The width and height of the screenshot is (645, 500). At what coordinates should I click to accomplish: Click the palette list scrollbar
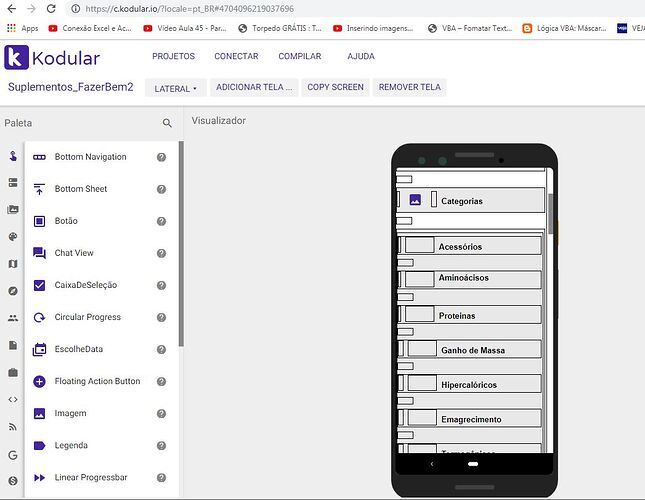click(x=181, y=243)
